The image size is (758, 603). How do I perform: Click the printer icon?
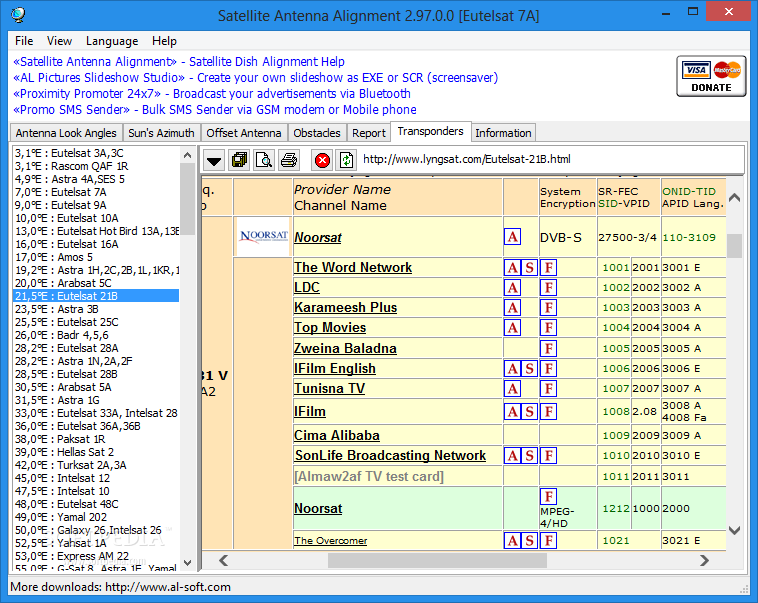tap(289, 160)
